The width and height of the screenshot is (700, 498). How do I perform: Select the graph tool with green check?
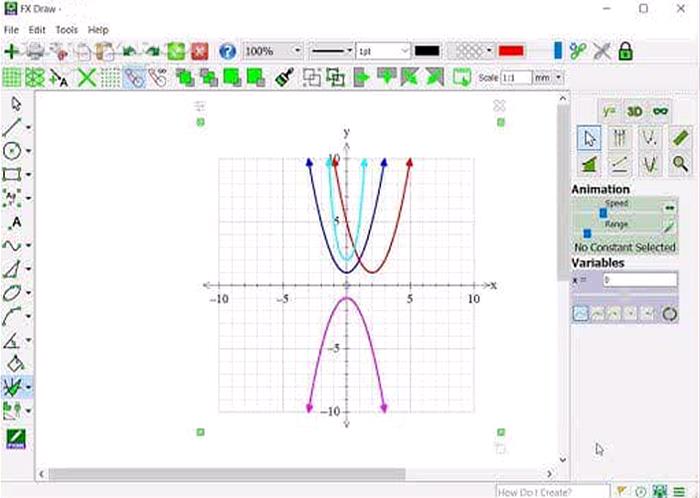click(x=12, y=387)
